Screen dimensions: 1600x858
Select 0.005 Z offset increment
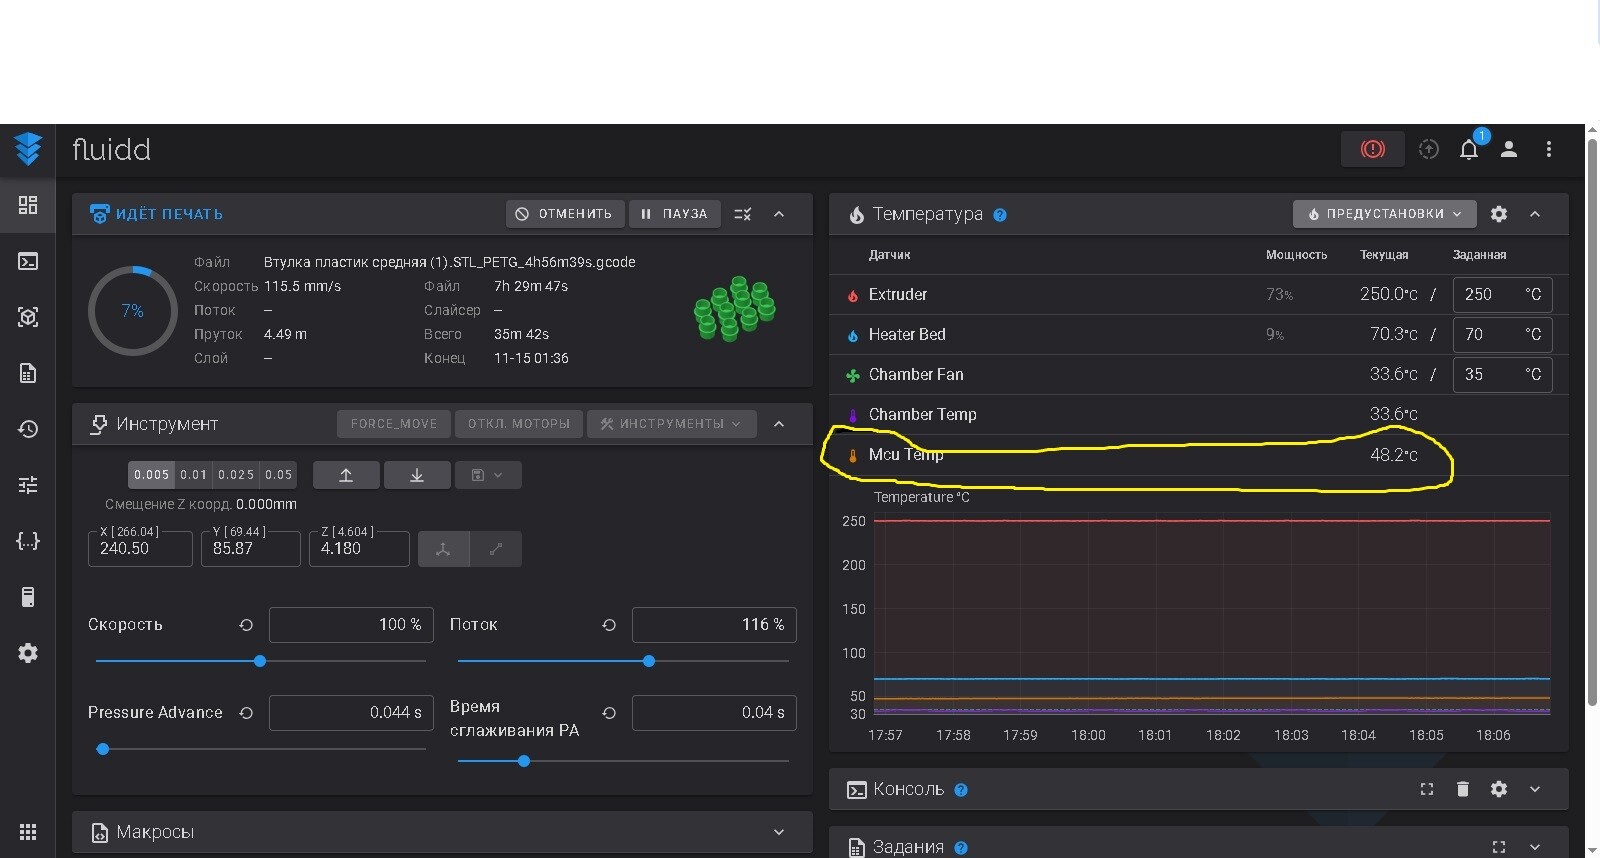click(152, 475)
